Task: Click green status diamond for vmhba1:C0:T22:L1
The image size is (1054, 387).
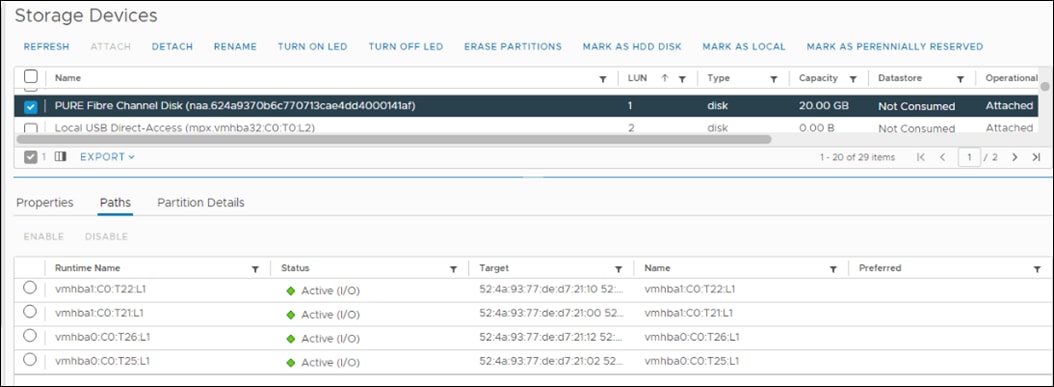Action: (290, 291)
